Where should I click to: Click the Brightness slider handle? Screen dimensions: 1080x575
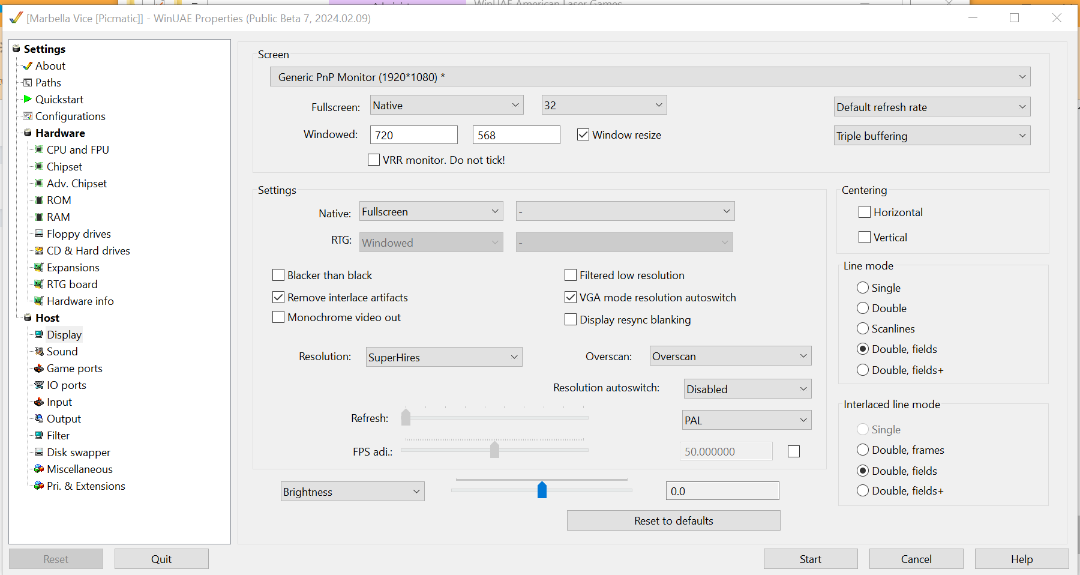coord(542,490)
